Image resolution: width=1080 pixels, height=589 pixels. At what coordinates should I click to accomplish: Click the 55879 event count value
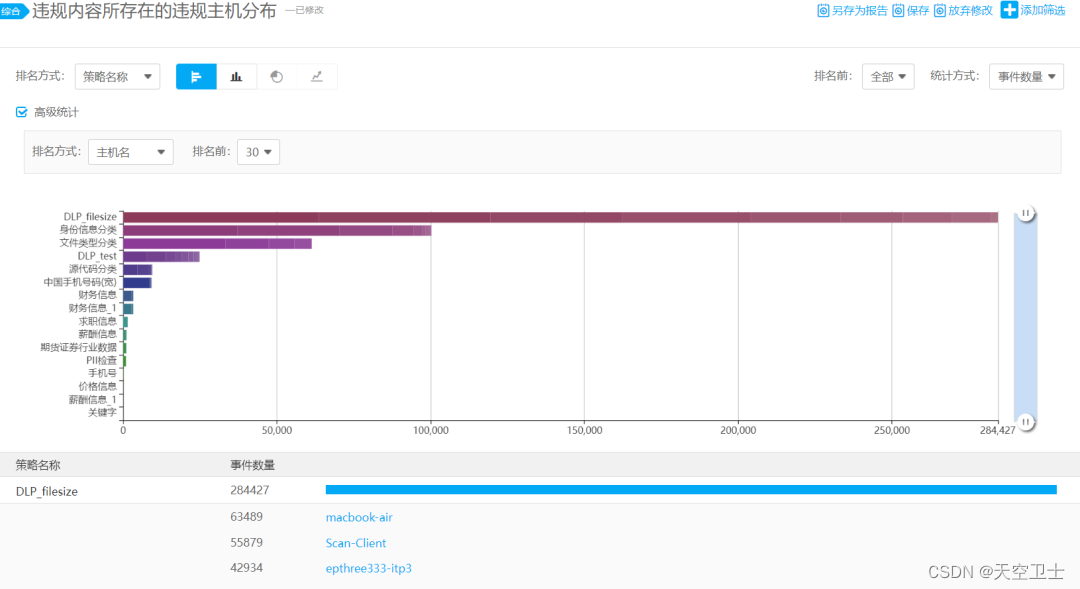pyautogui.click(x=247, y=542)
